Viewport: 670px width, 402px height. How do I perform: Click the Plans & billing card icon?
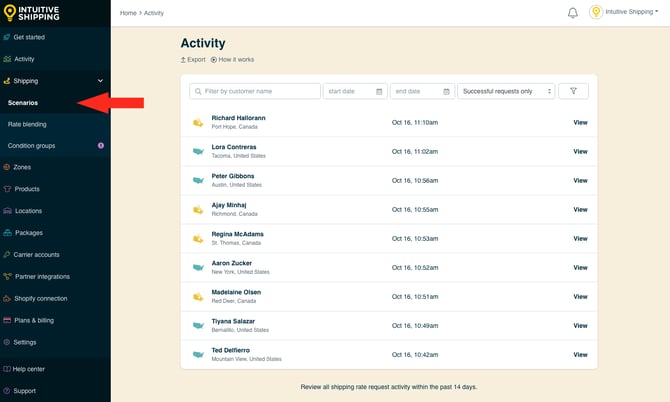[x=7, y=320]
